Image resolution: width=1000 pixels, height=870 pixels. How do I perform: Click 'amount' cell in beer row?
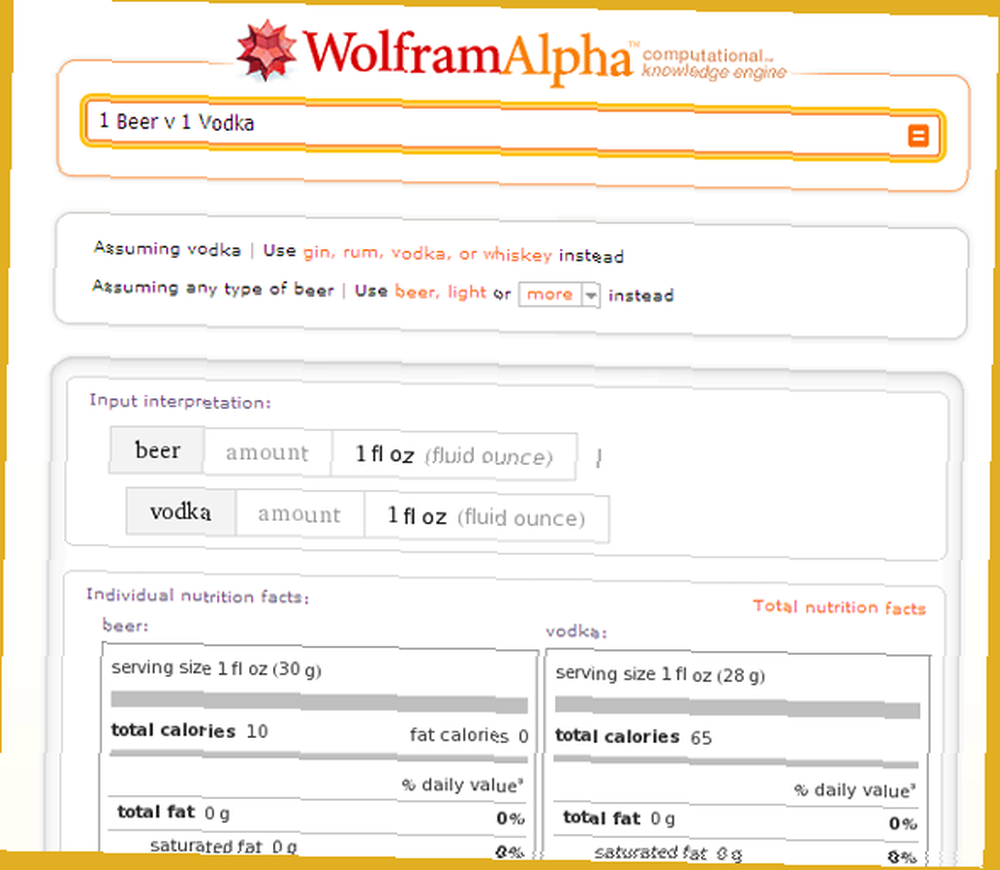pyautogui.click(x=267, y=452)
